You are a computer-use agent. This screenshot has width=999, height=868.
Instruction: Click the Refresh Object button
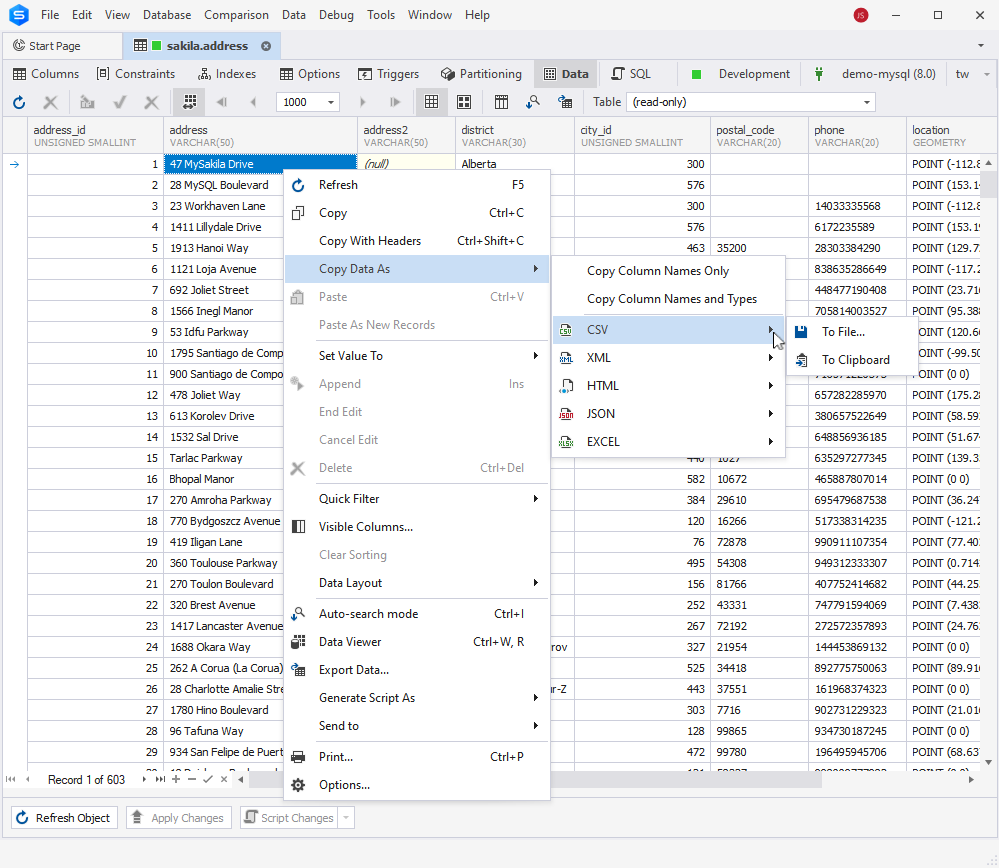click(64, 818)
